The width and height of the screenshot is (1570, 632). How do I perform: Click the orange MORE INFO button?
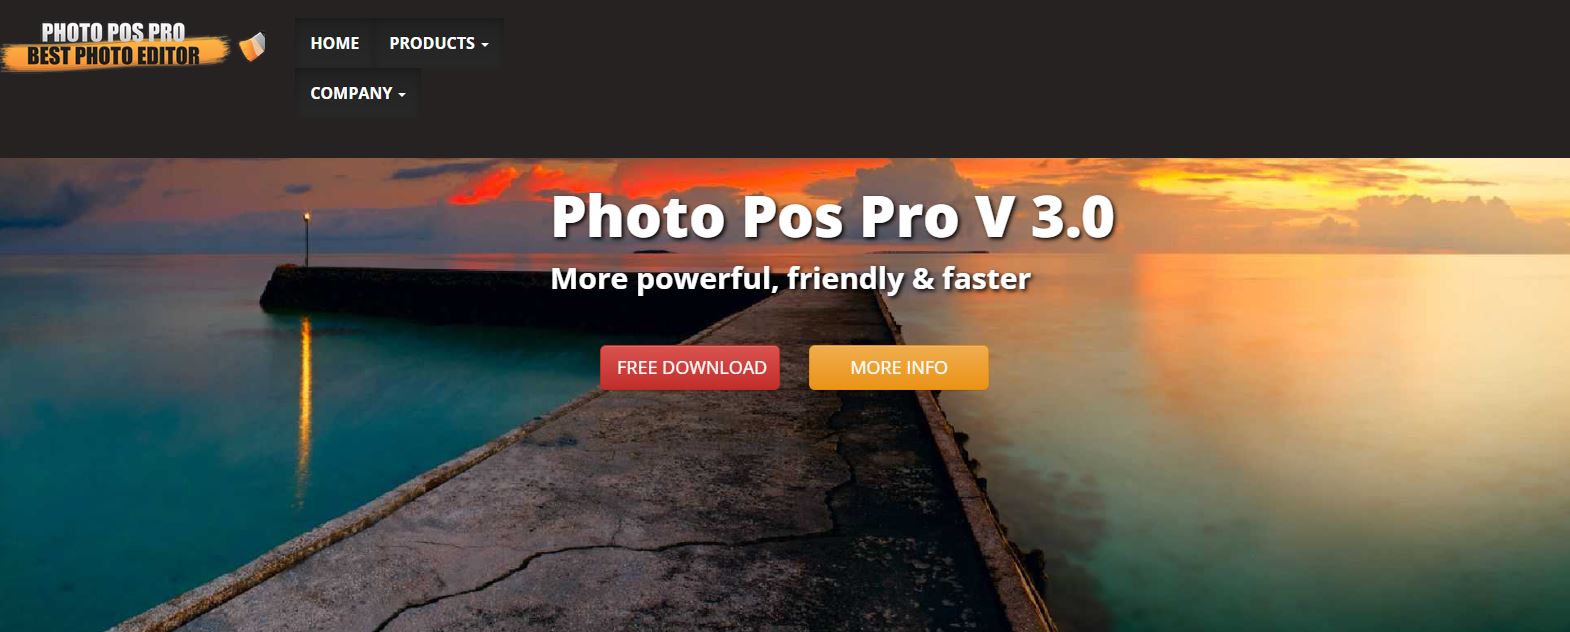(x=898, y=367)
